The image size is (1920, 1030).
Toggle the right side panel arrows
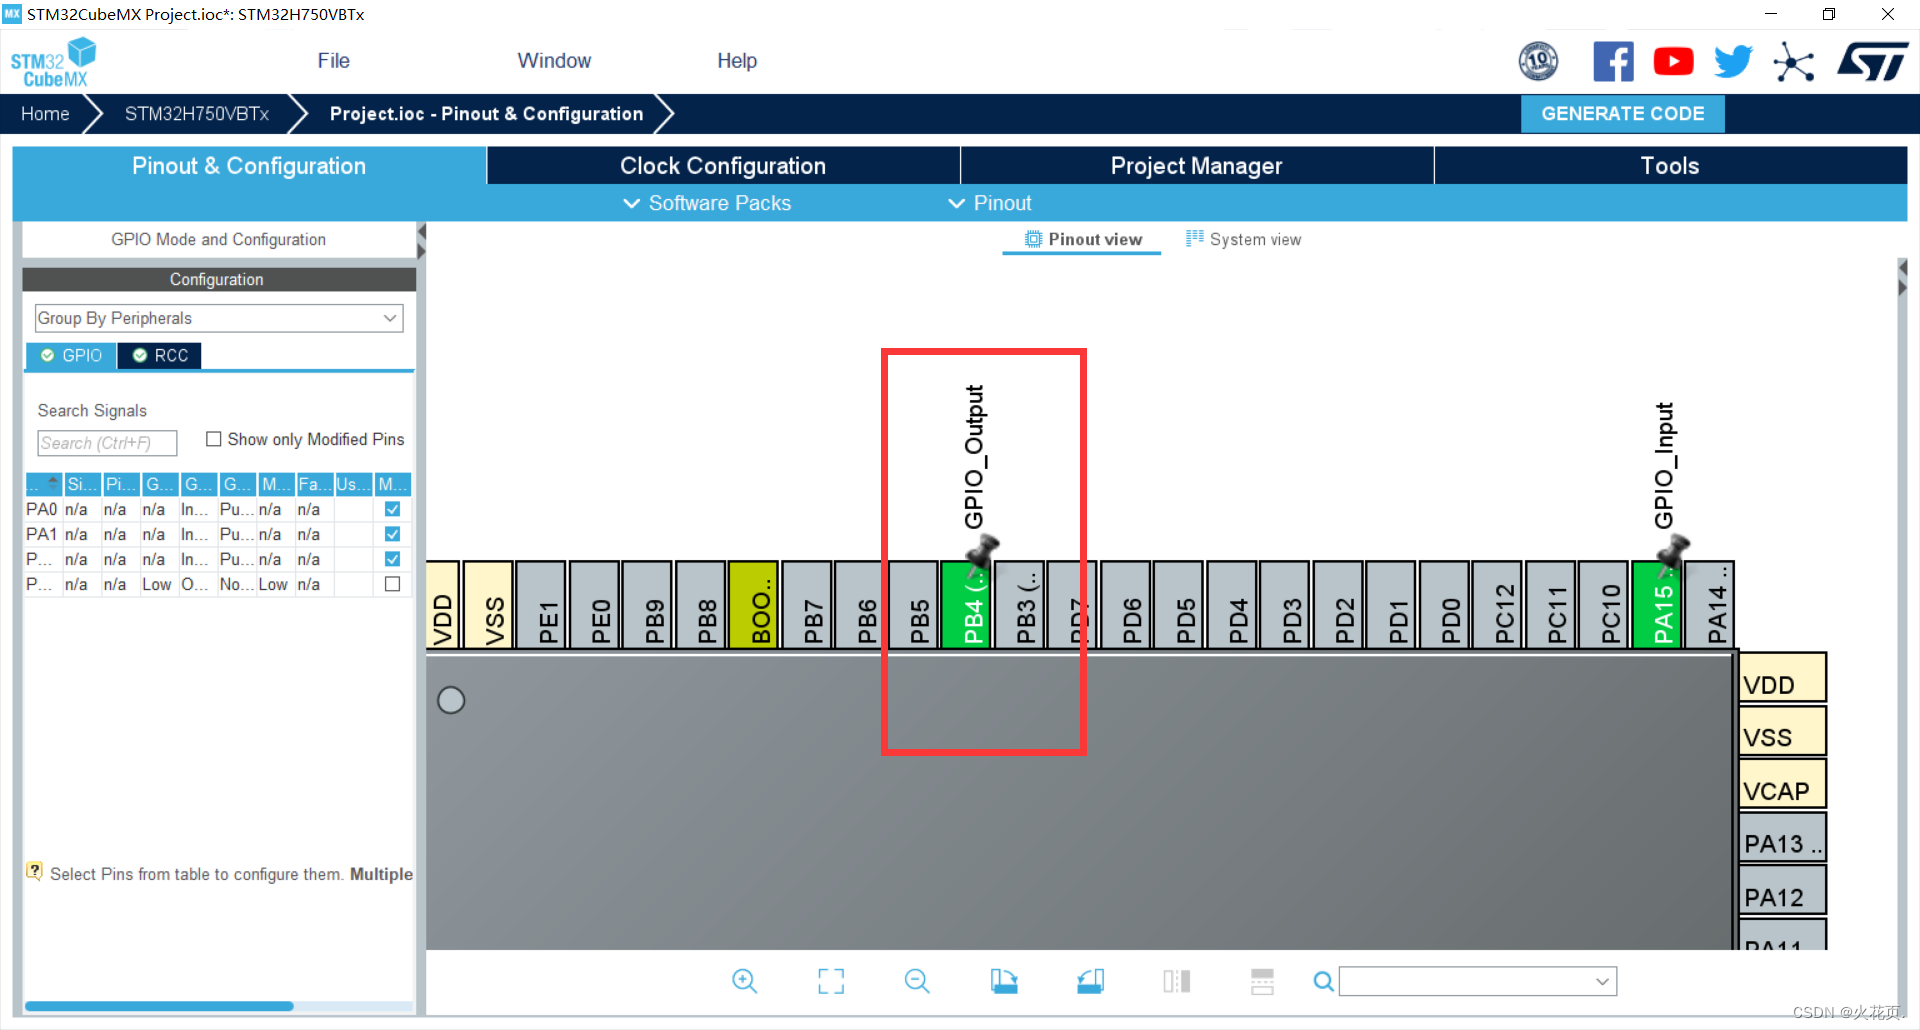[x=1902, y=278]
